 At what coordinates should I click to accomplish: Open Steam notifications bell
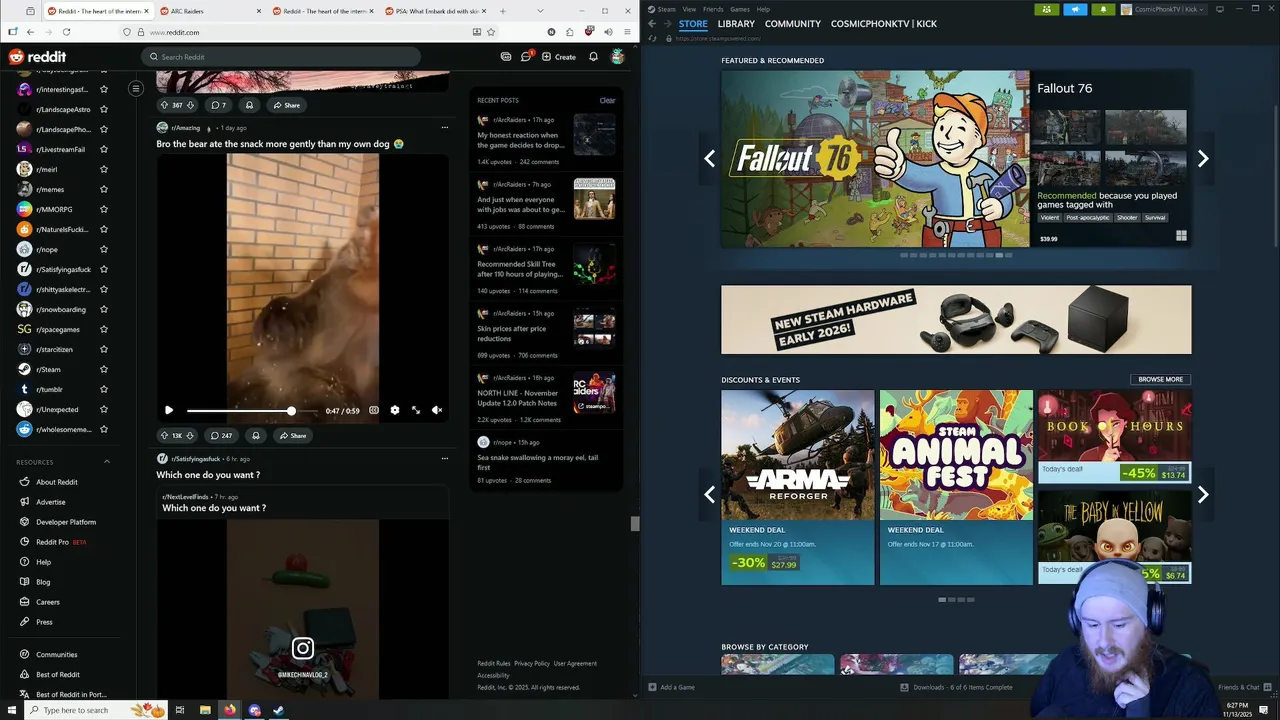click(x=1104, y=9)
